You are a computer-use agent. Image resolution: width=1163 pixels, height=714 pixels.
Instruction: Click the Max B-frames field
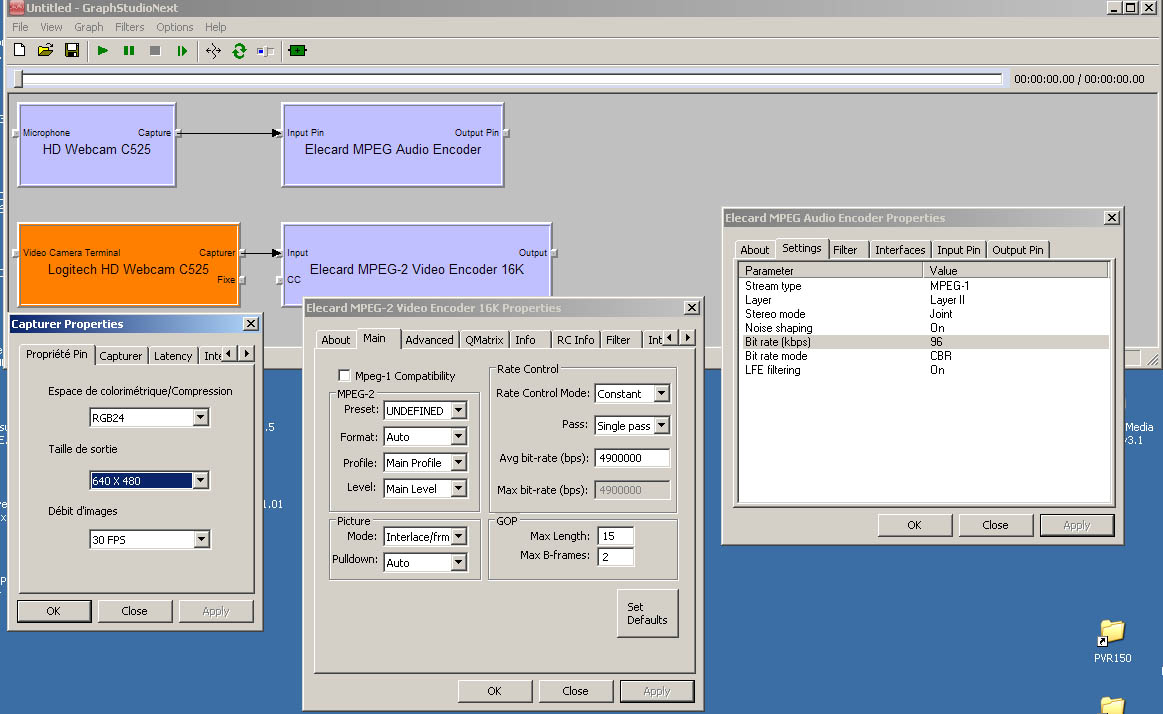click(616, 557)
